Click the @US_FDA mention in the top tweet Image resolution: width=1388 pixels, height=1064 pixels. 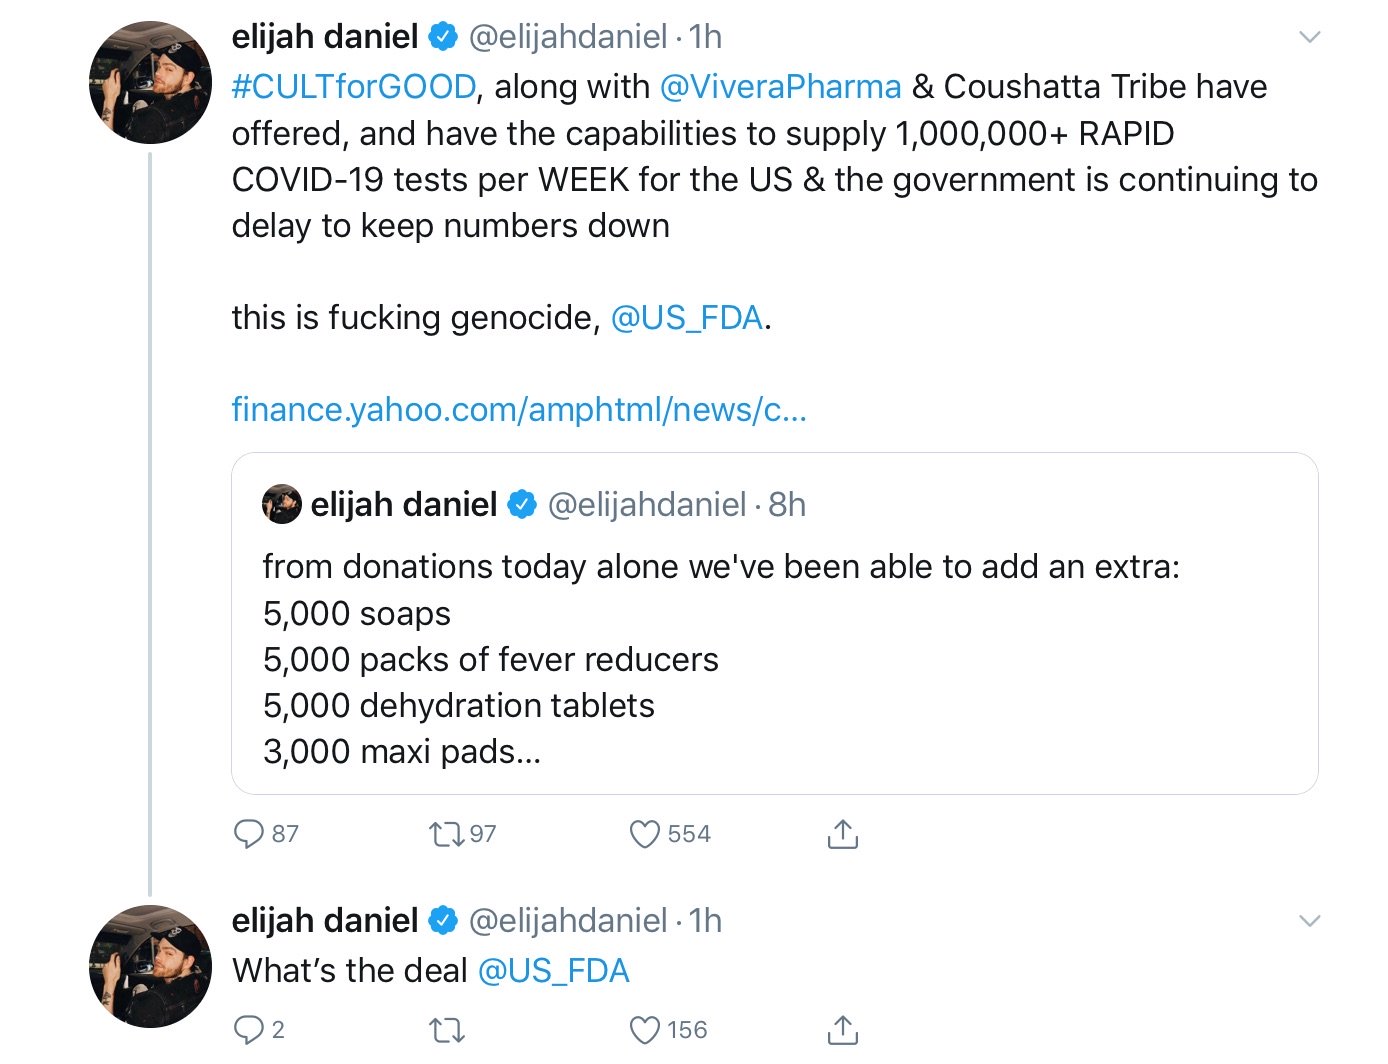click(686, 317)
